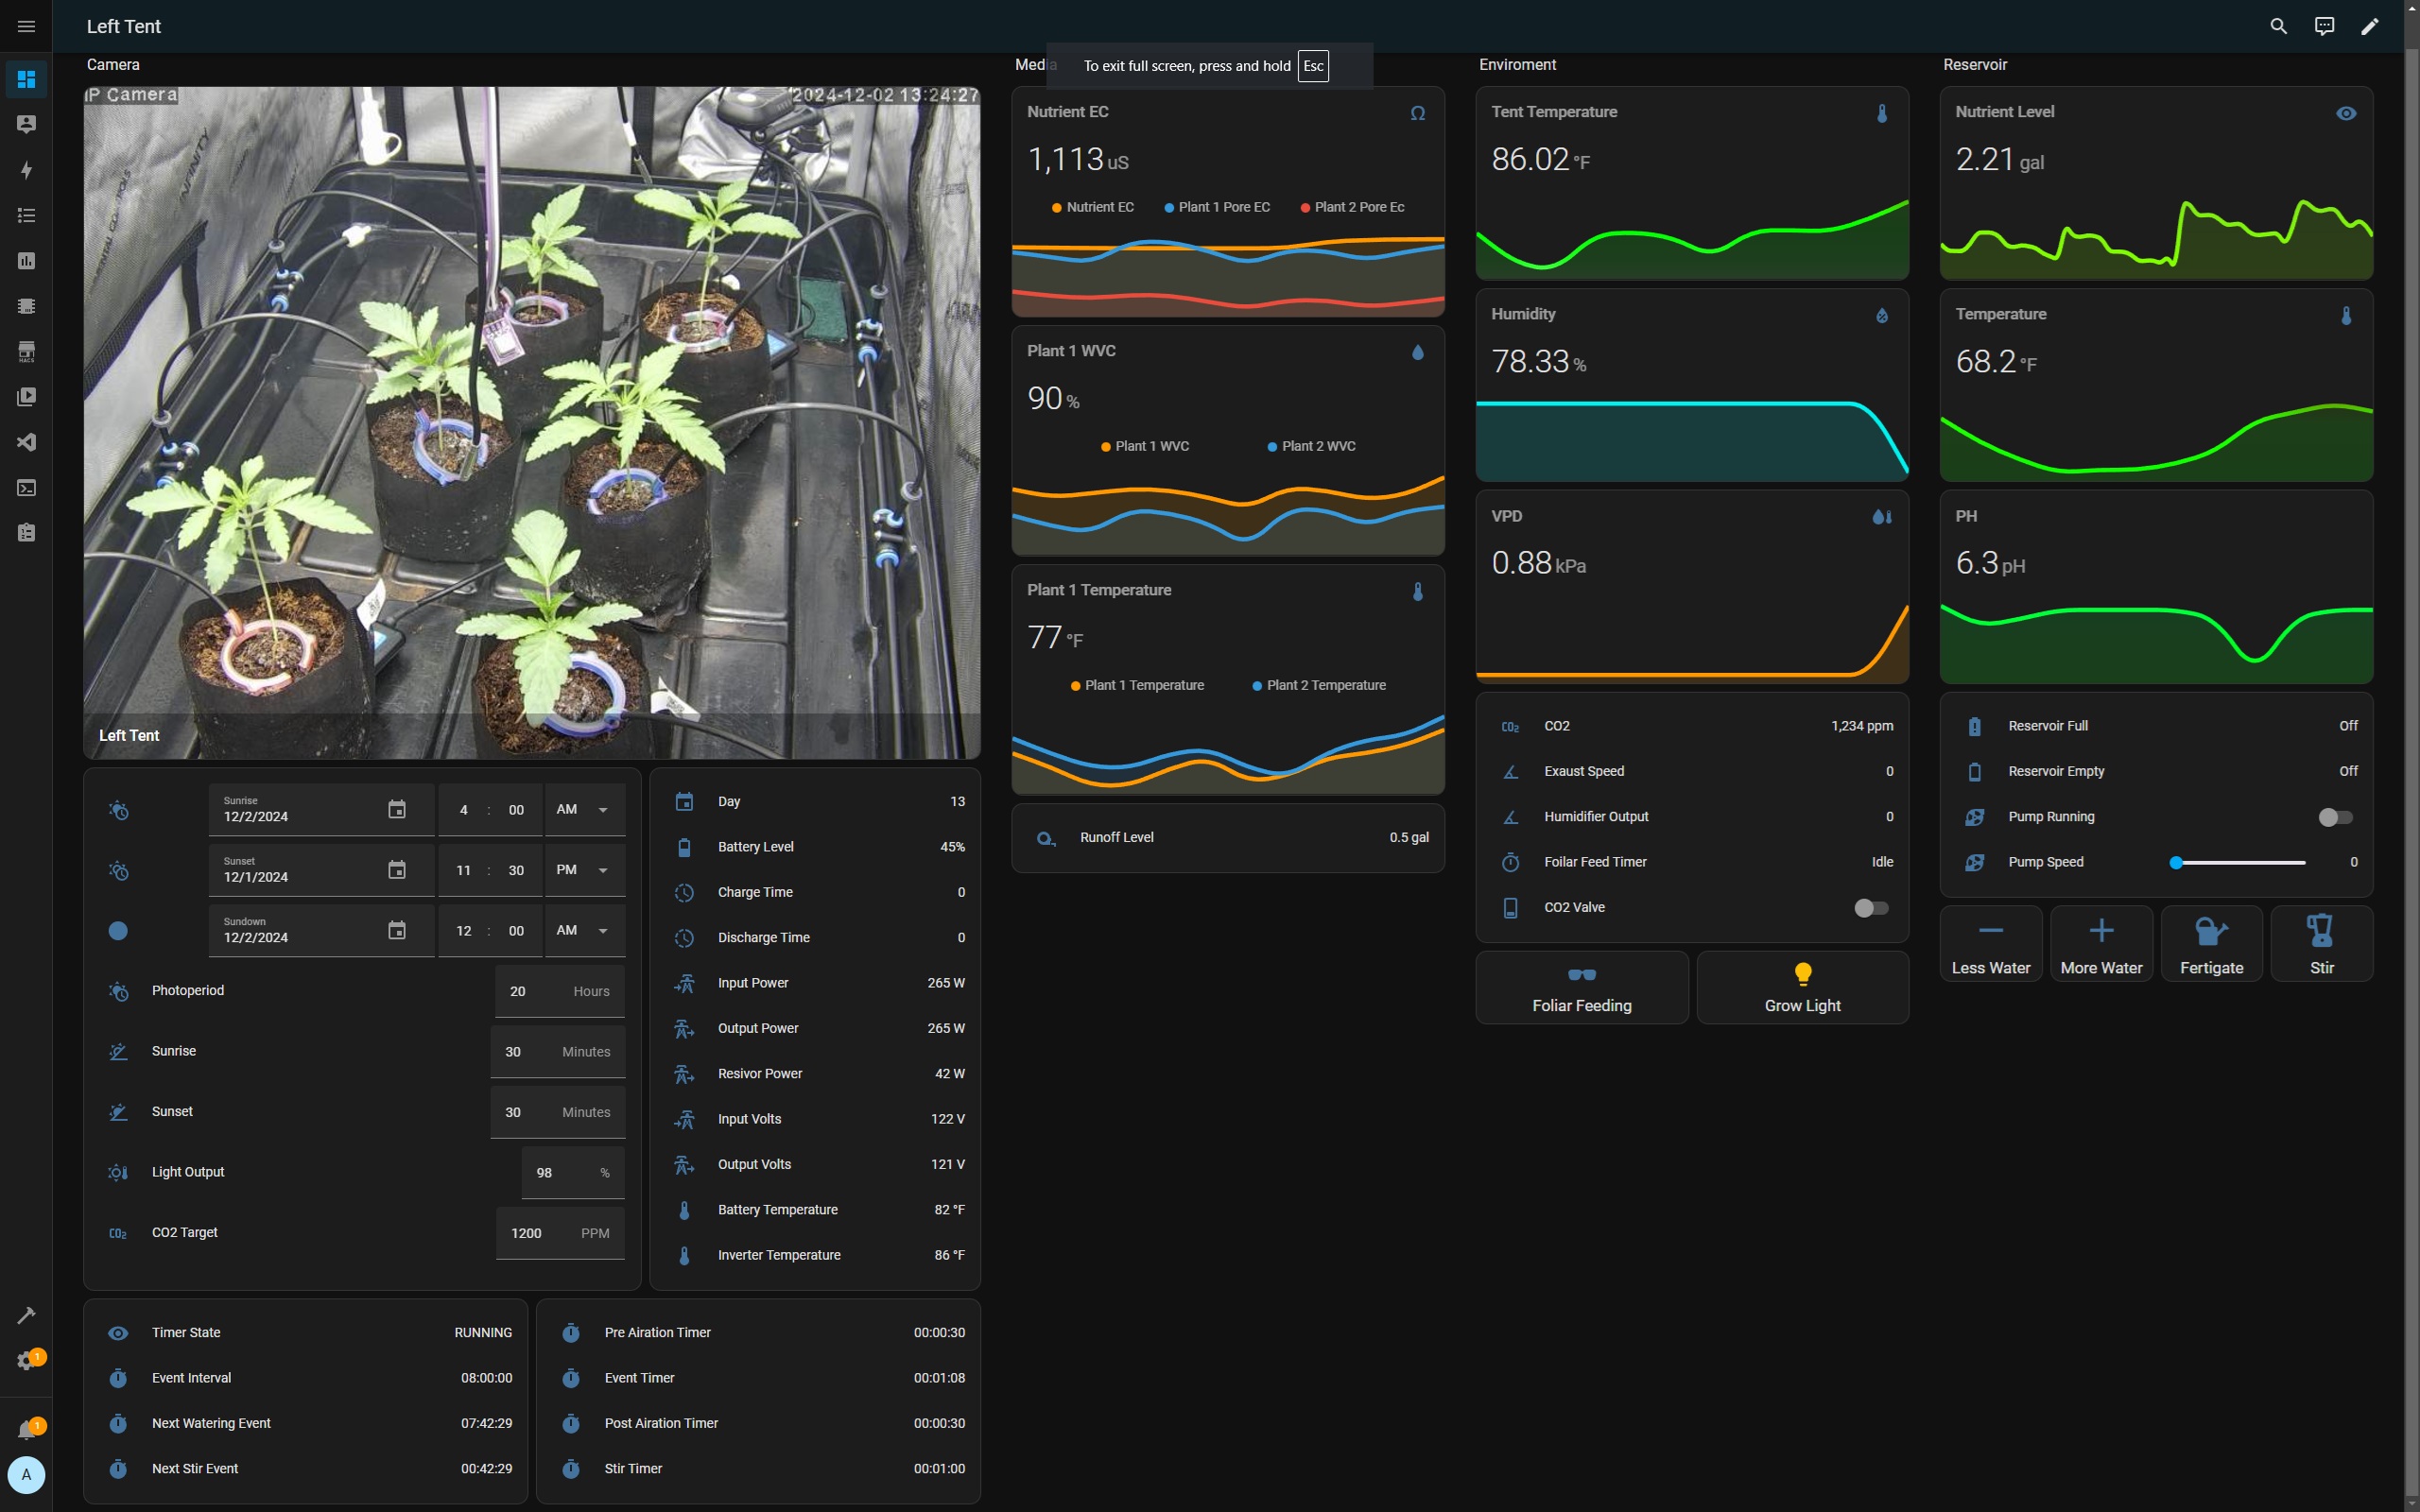Open the Sundown date calendar picker

click(397, 930)
